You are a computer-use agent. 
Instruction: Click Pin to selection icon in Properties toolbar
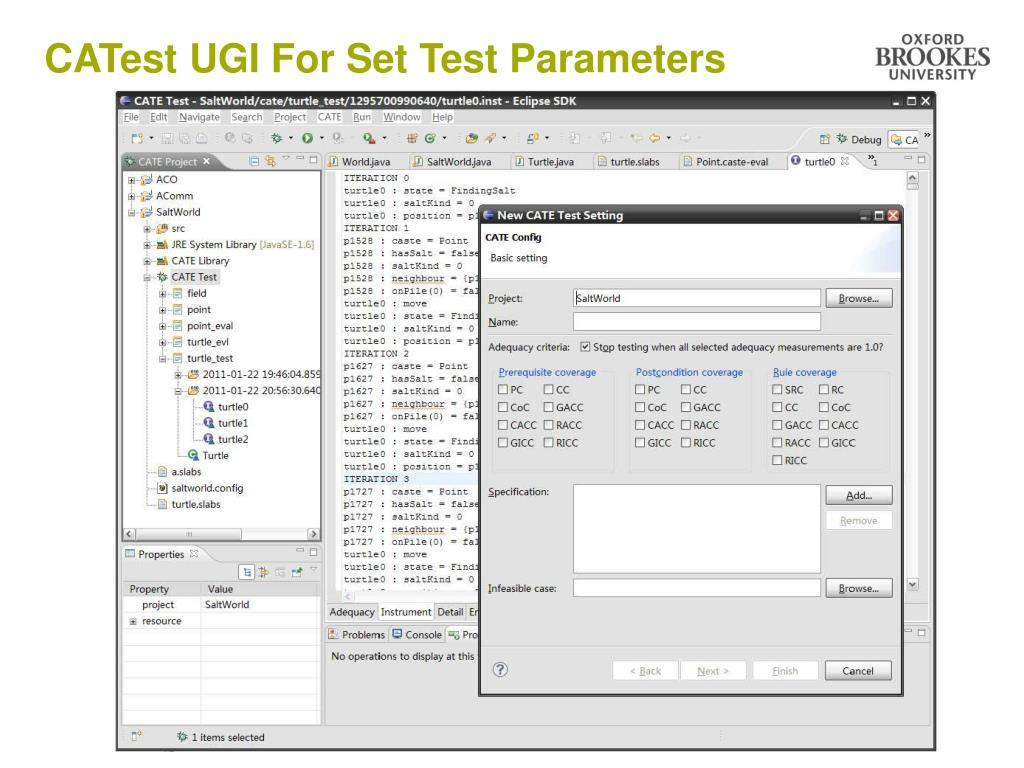[296, 573]
